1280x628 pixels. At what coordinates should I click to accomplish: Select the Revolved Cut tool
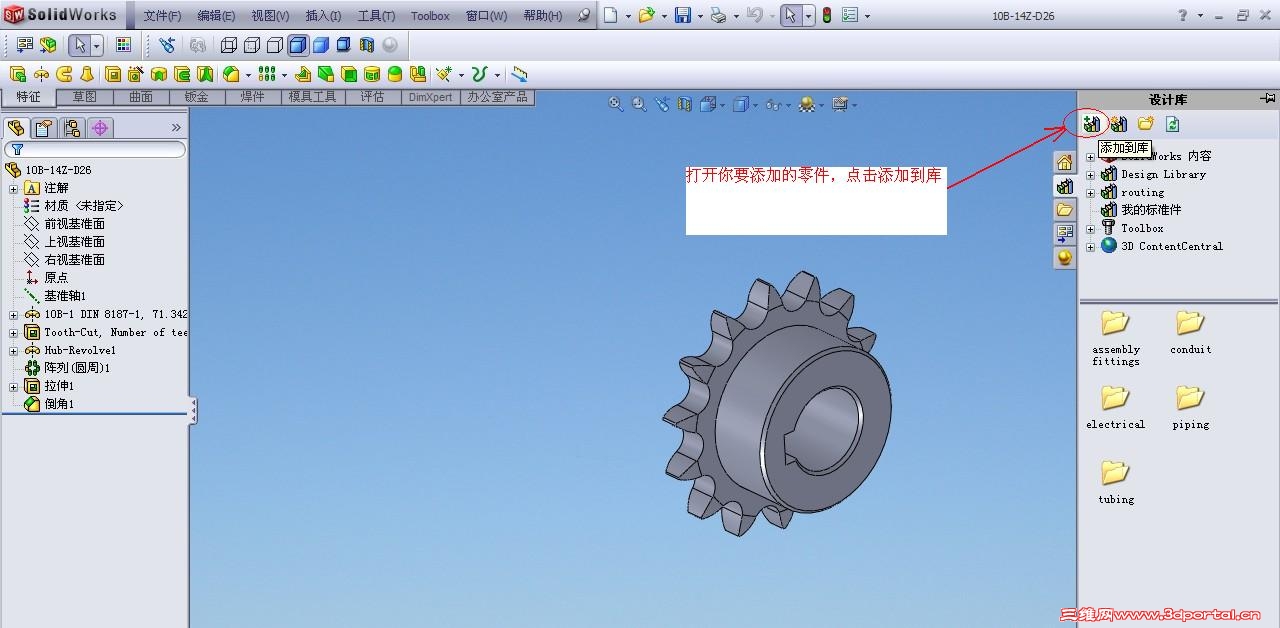pos(159,74)
